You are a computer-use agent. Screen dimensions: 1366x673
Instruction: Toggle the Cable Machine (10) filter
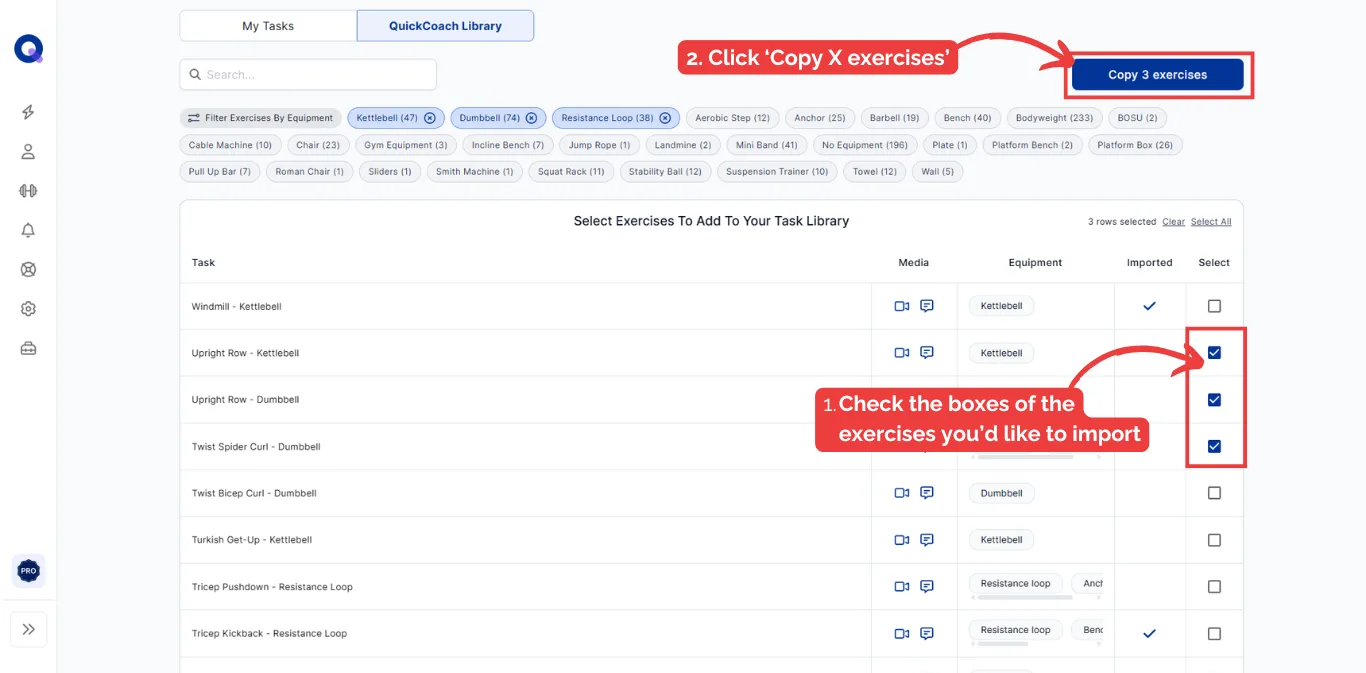(x=230, y=145)
